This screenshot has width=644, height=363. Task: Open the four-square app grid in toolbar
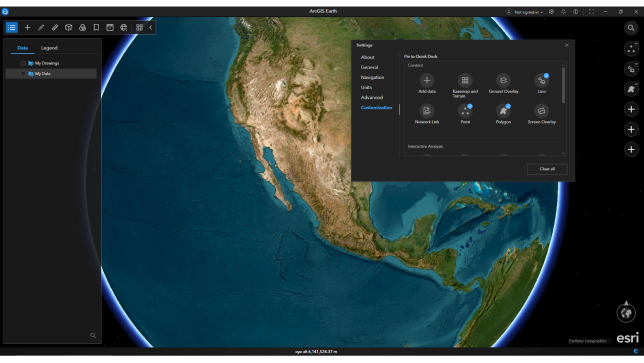(x=140, y=28)
